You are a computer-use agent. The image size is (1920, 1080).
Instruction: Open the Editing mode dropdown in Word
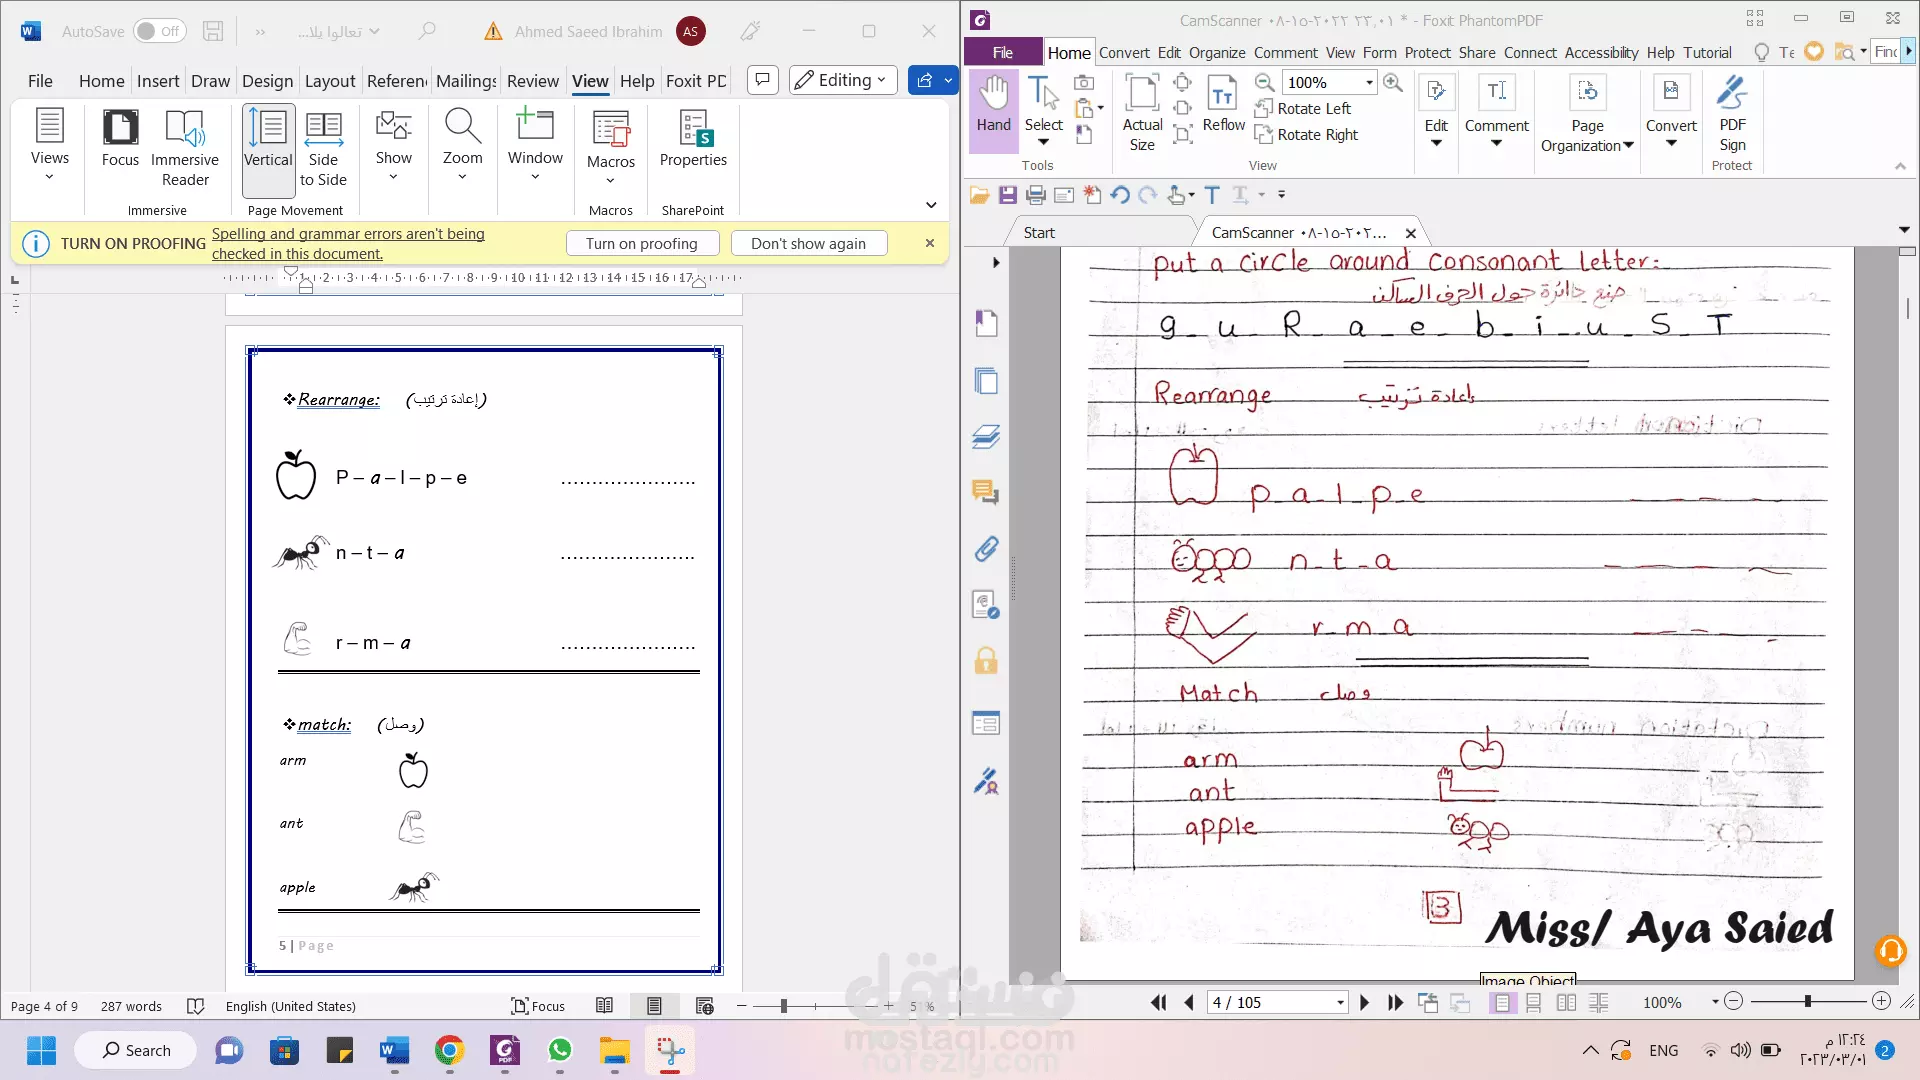tap(843, 80)
